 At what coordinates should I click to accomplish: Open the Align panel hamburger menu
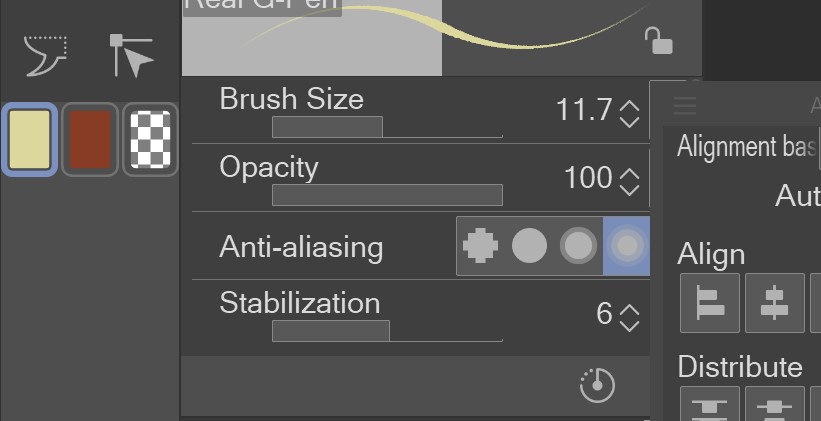pos(685,105)
